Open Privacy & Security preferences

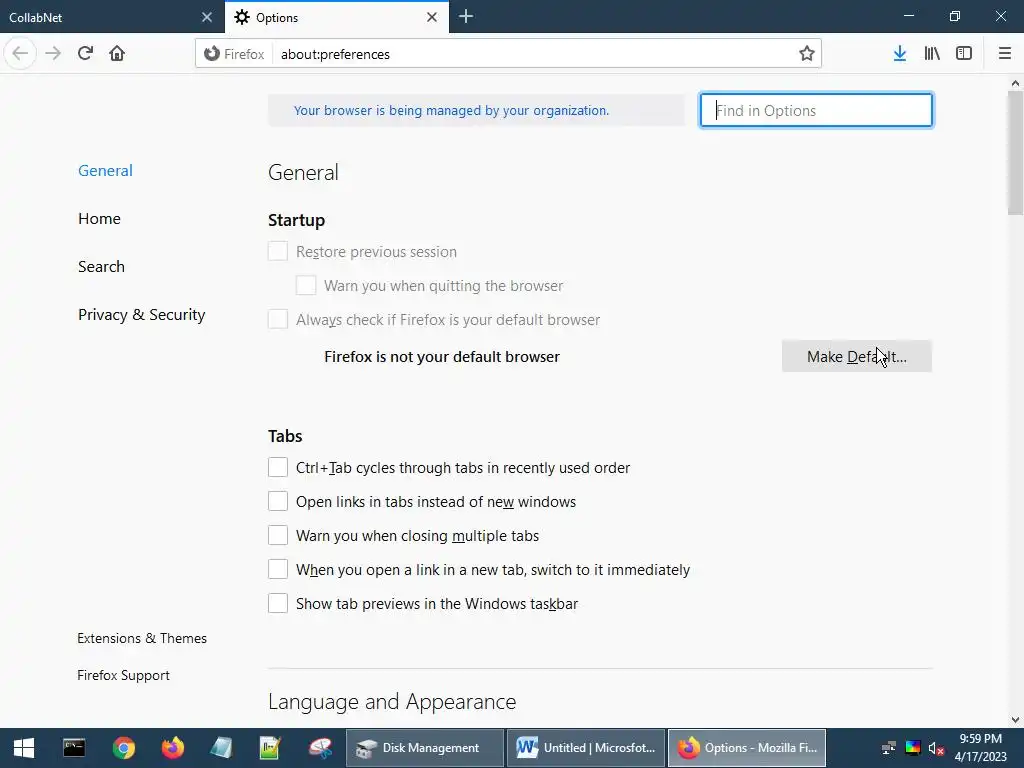tap(142, 315)
